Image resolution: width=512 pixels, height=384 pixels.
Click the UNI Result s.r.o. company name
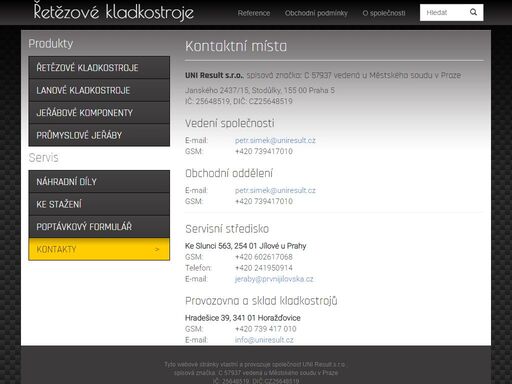(214, 75)
